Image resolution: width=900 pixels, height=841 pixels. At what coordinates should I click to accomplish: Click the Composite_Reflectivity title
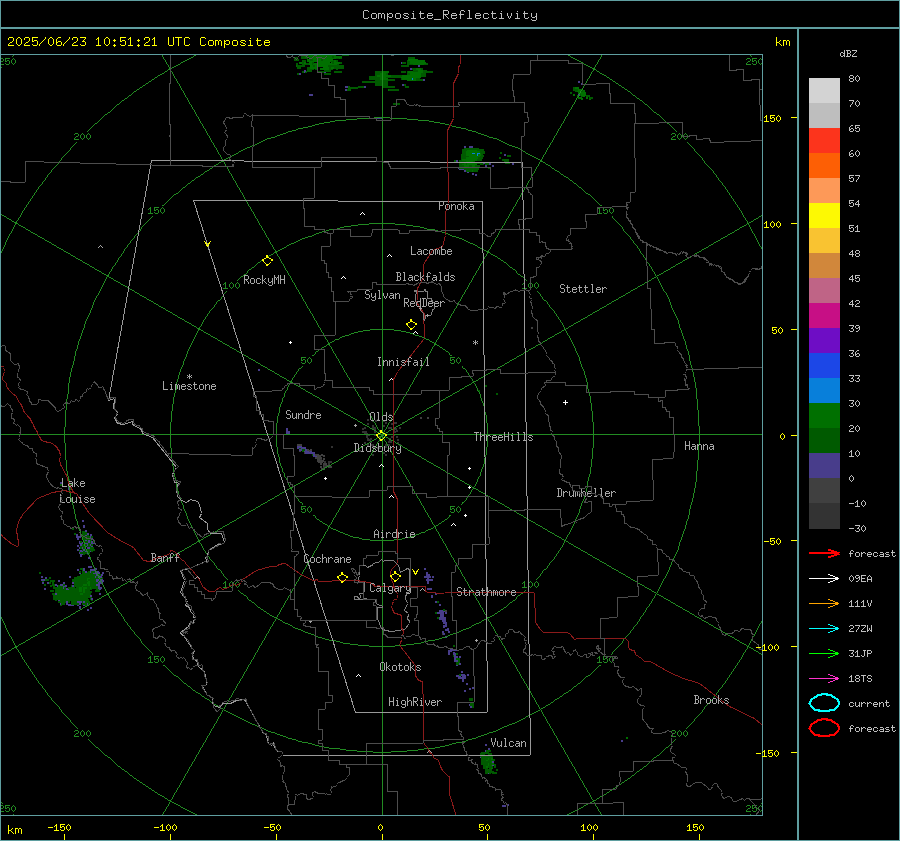click(450, 15)
